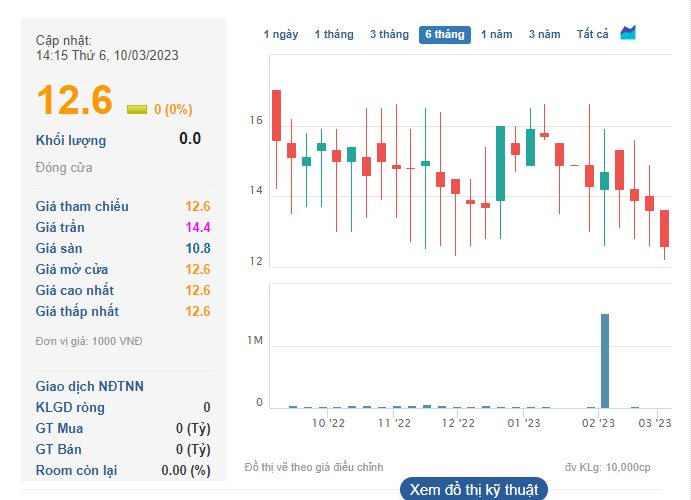Open Xem đồ thị kỹ thuật

click(474, 489)
